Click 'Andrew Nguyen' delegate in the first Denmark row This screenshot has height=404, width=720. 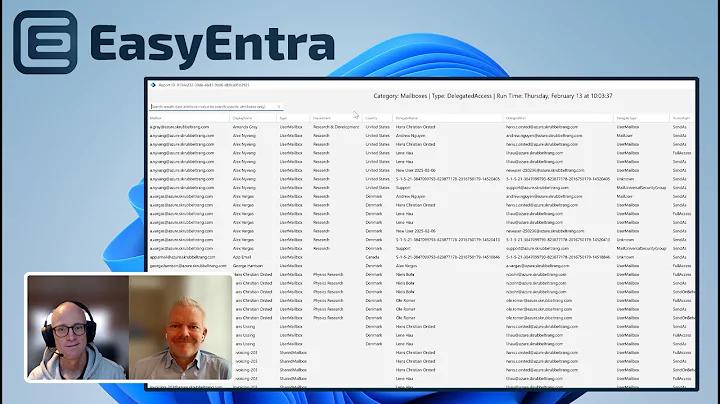[x=411, y=196]
